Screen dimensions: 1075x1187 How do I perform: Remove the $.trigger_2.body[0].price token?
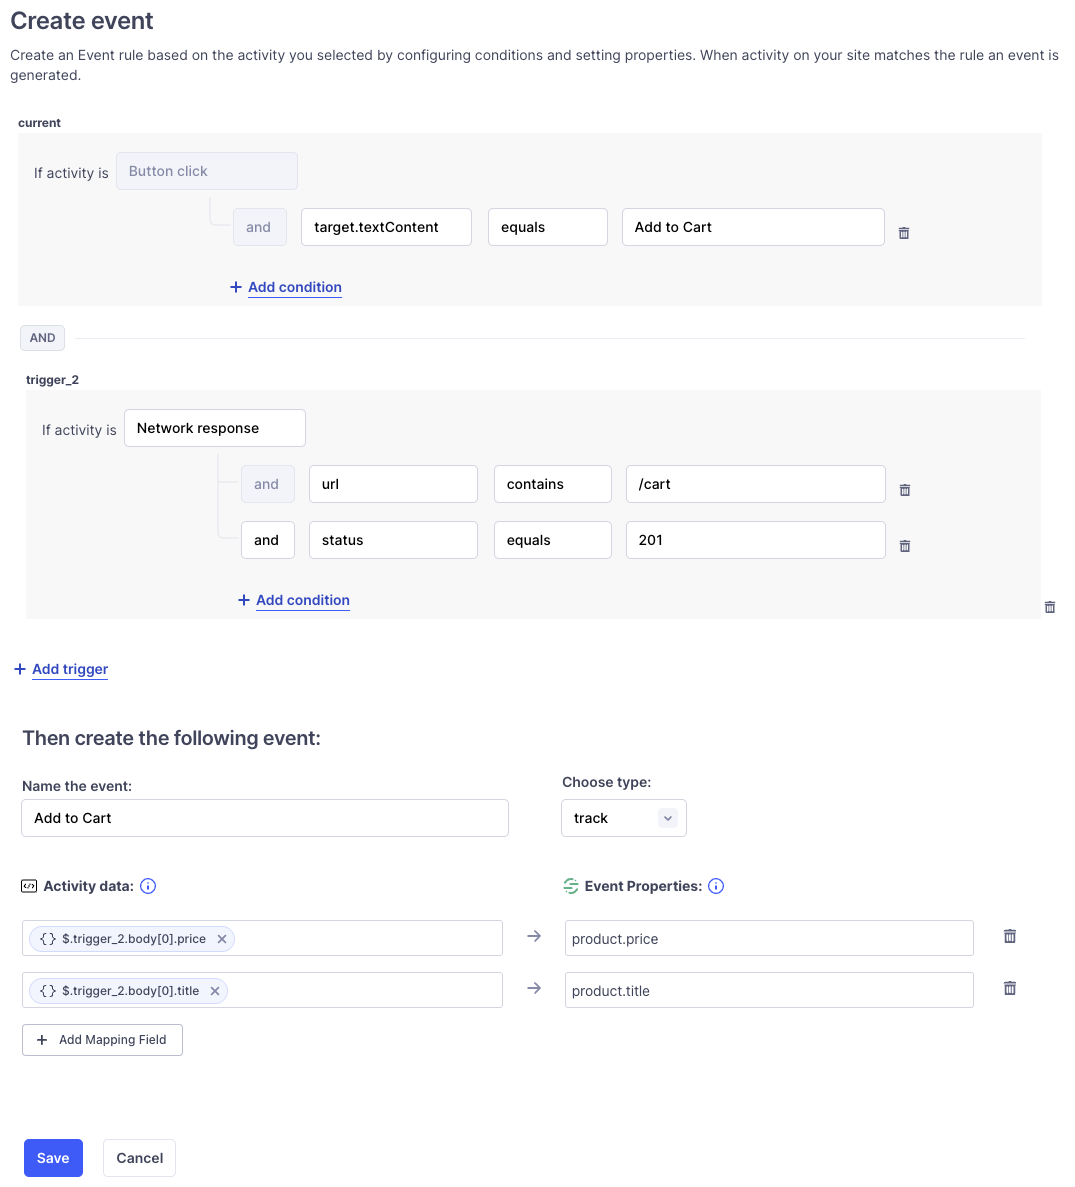click(222, 938)
